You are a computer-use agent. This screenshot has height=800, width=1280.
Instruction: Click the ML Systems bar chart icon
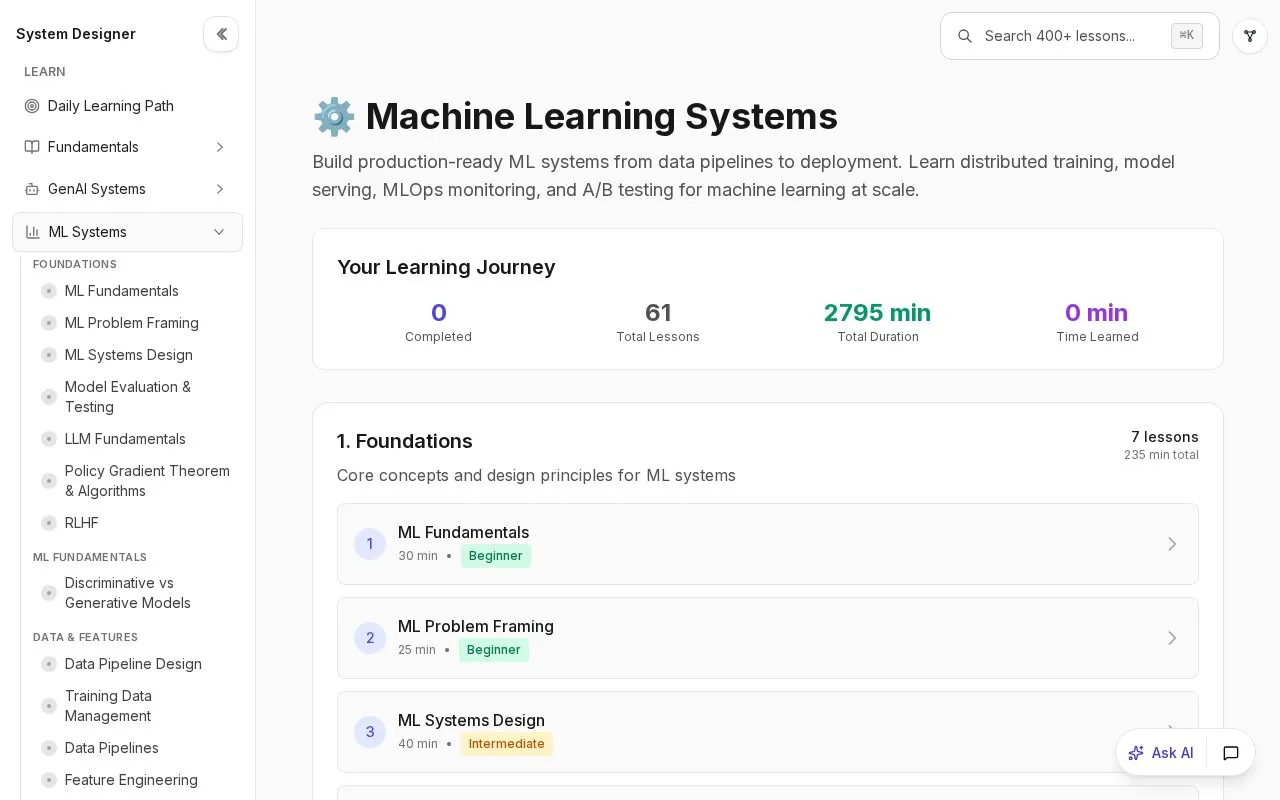33,232
